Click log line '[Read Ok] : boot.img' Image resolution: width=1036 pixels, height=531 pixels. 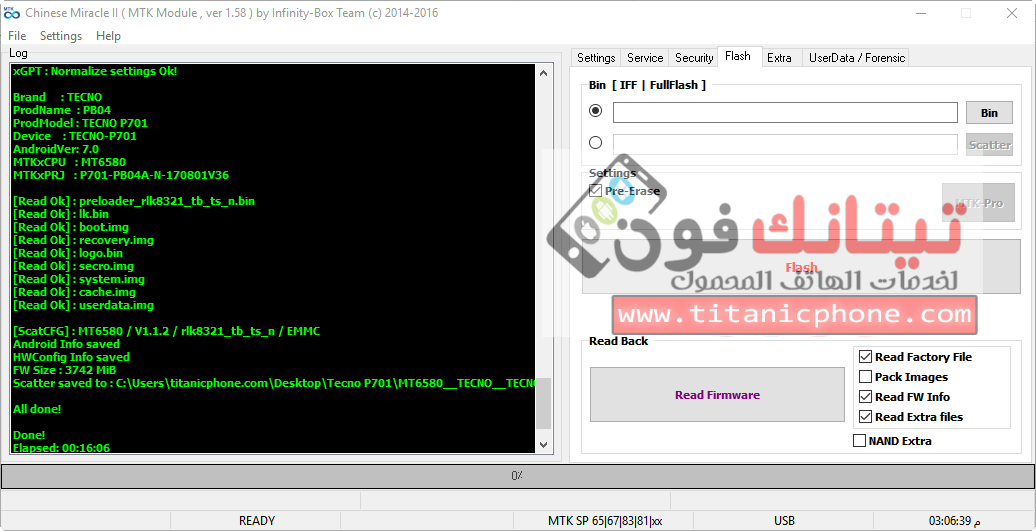71,227
